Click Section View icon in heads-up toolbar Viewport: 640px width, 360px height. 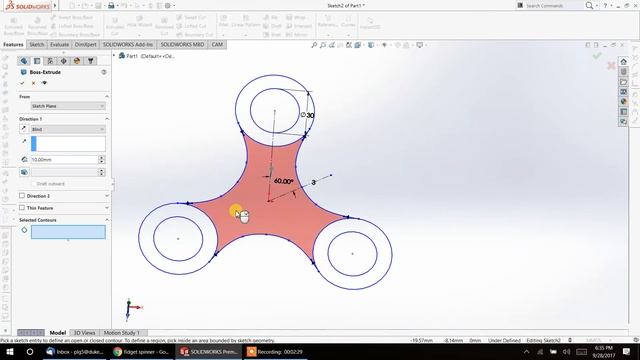pyautogui.click(x=340, y=45)
